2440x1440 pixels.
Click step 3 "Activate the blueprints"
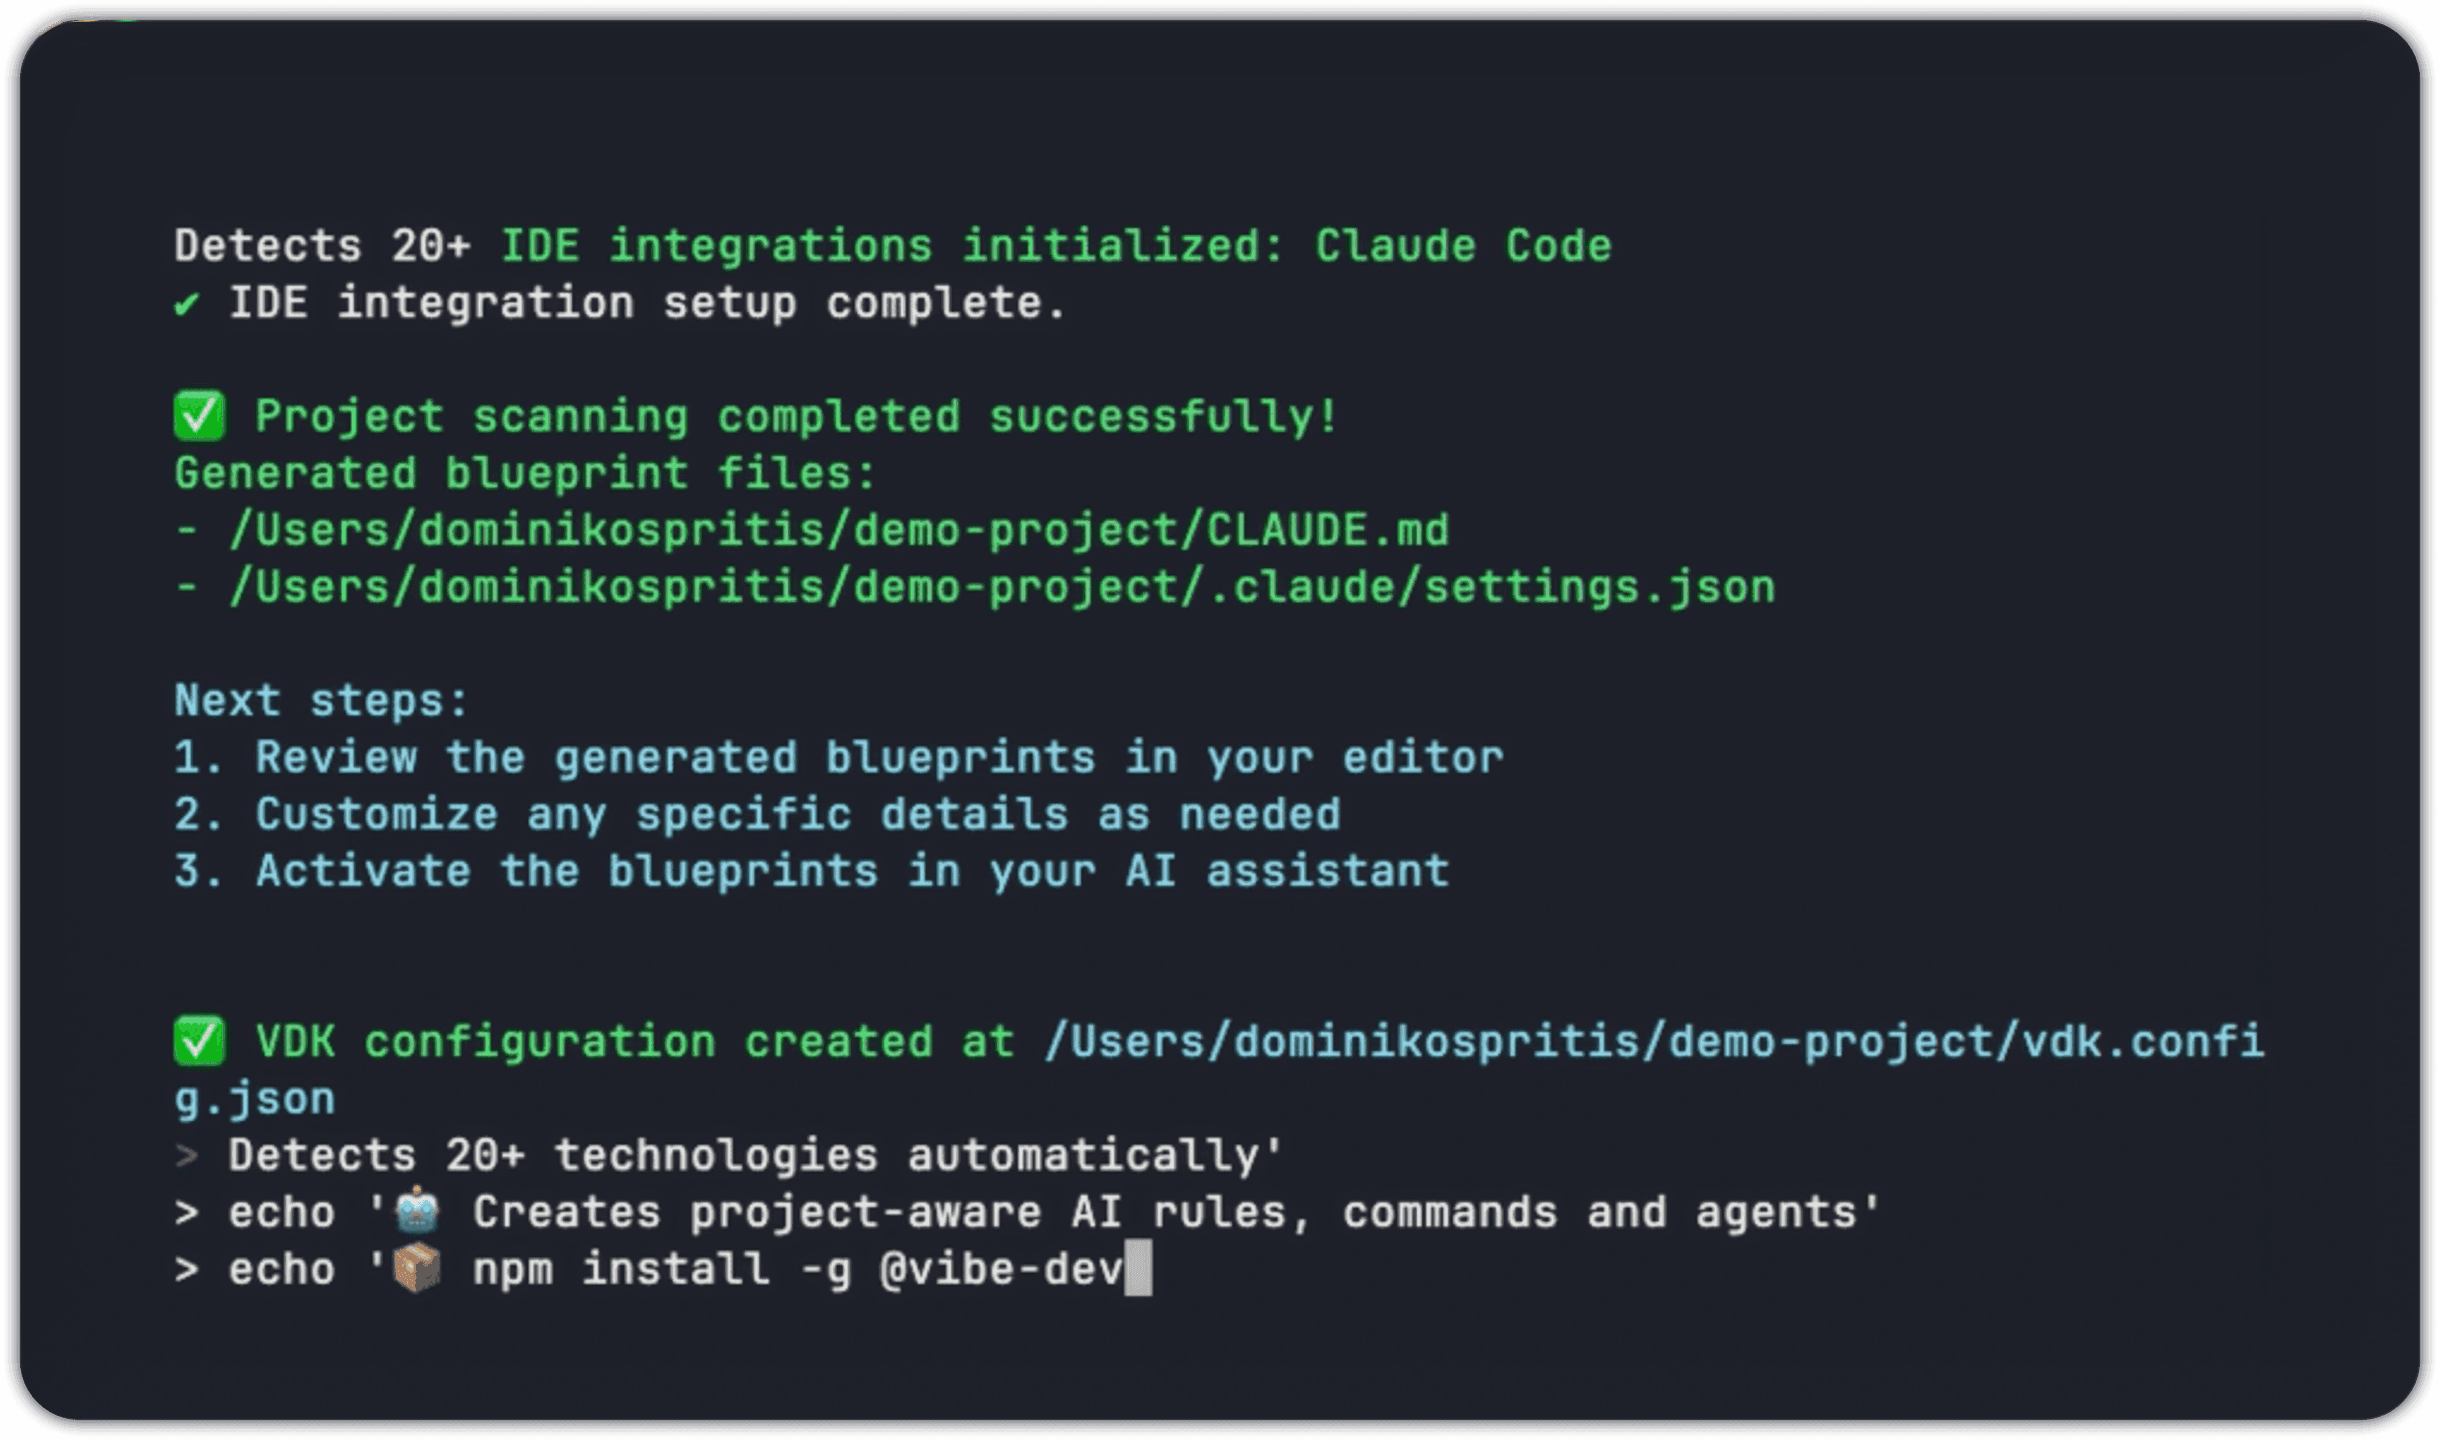(811, 871)
